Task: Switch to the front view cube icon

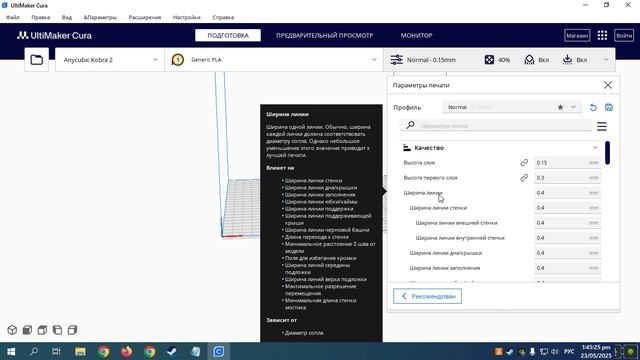Action: 27,330
